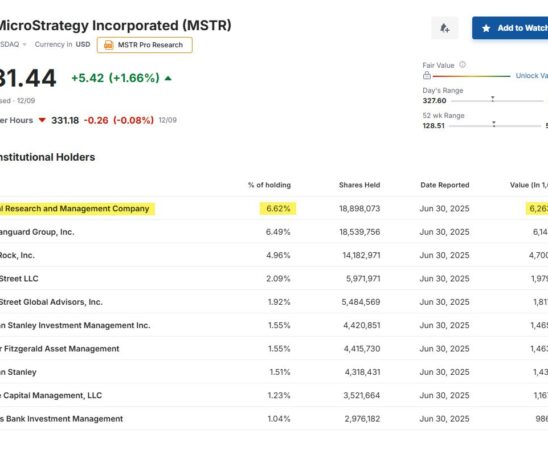Click Bank Investment Management holder name
Image resolution: width=548 pixels, height=450 pixels.
click(62, 419)
